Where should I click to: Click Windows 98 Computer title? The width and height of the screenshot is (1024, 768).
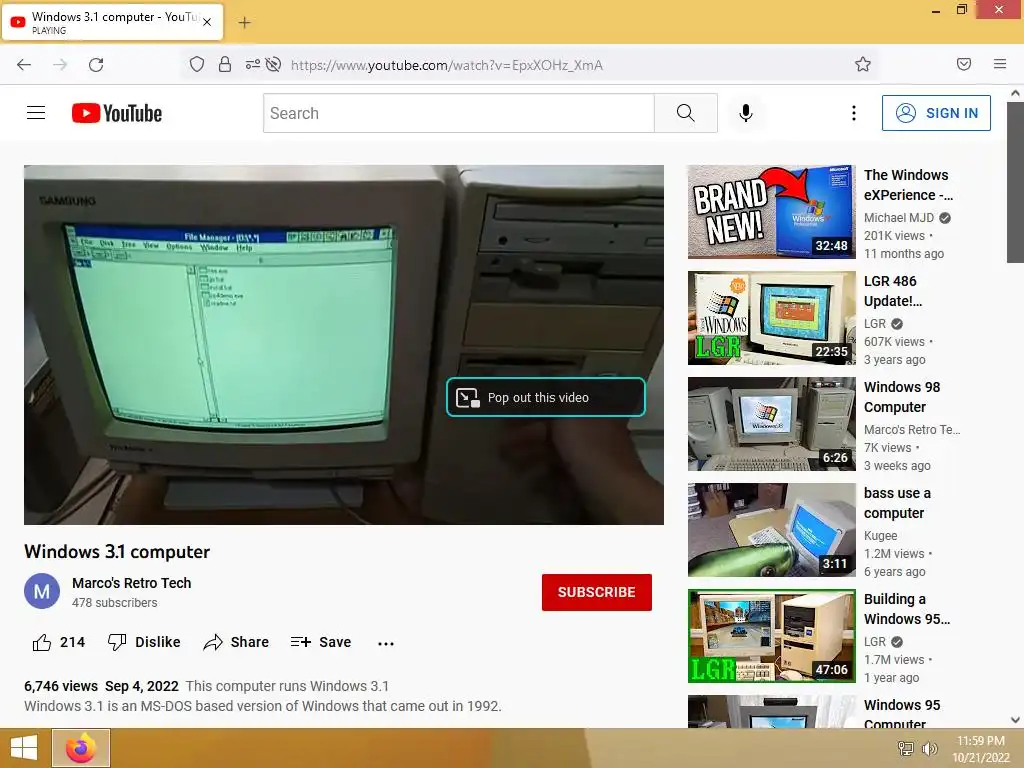[x=902, y=396]
